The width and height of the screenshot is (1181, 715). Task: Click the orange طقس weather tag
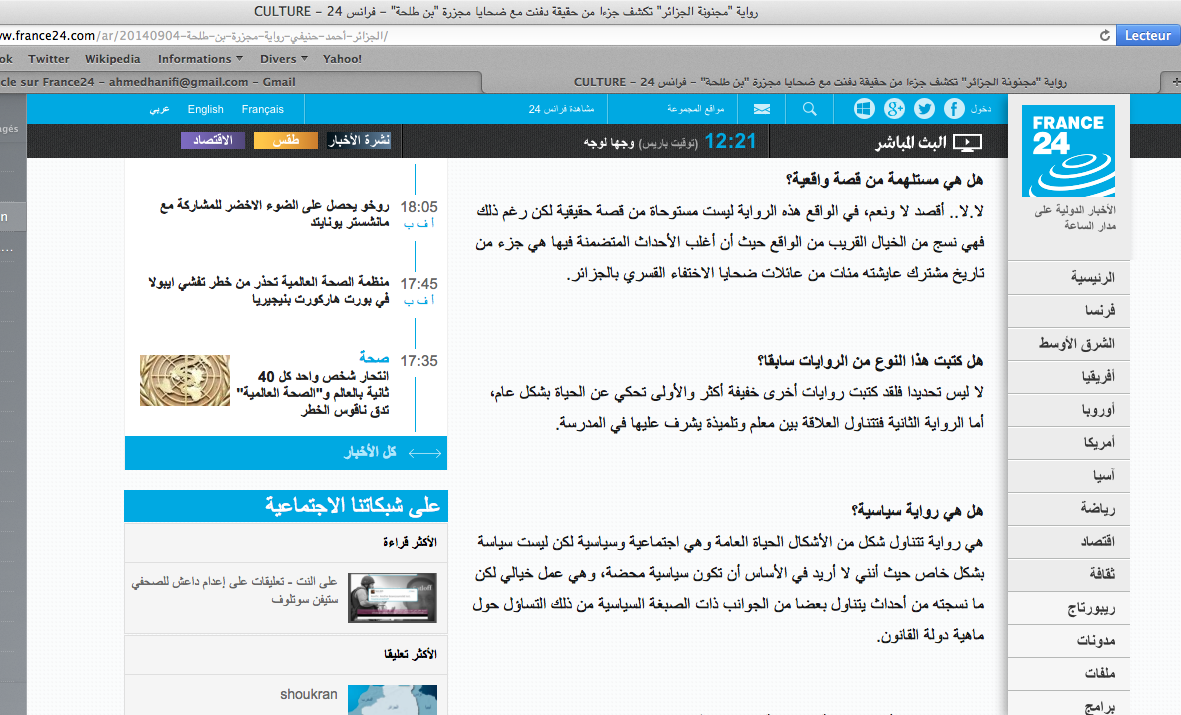(286, 141)
